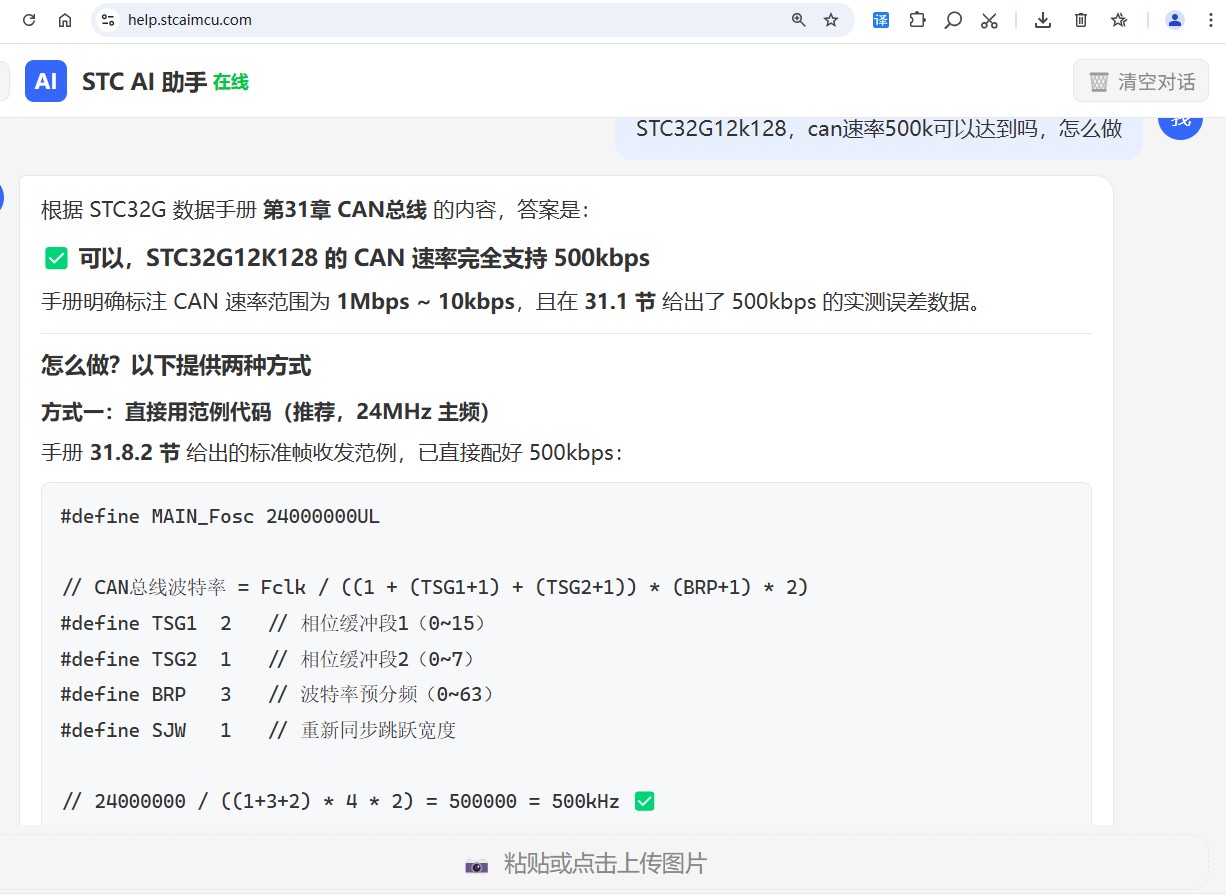Viewport: 1226px width, 896px height.
Task: Clear the chat with 清空对话 button
Action: pos(1141,81)
